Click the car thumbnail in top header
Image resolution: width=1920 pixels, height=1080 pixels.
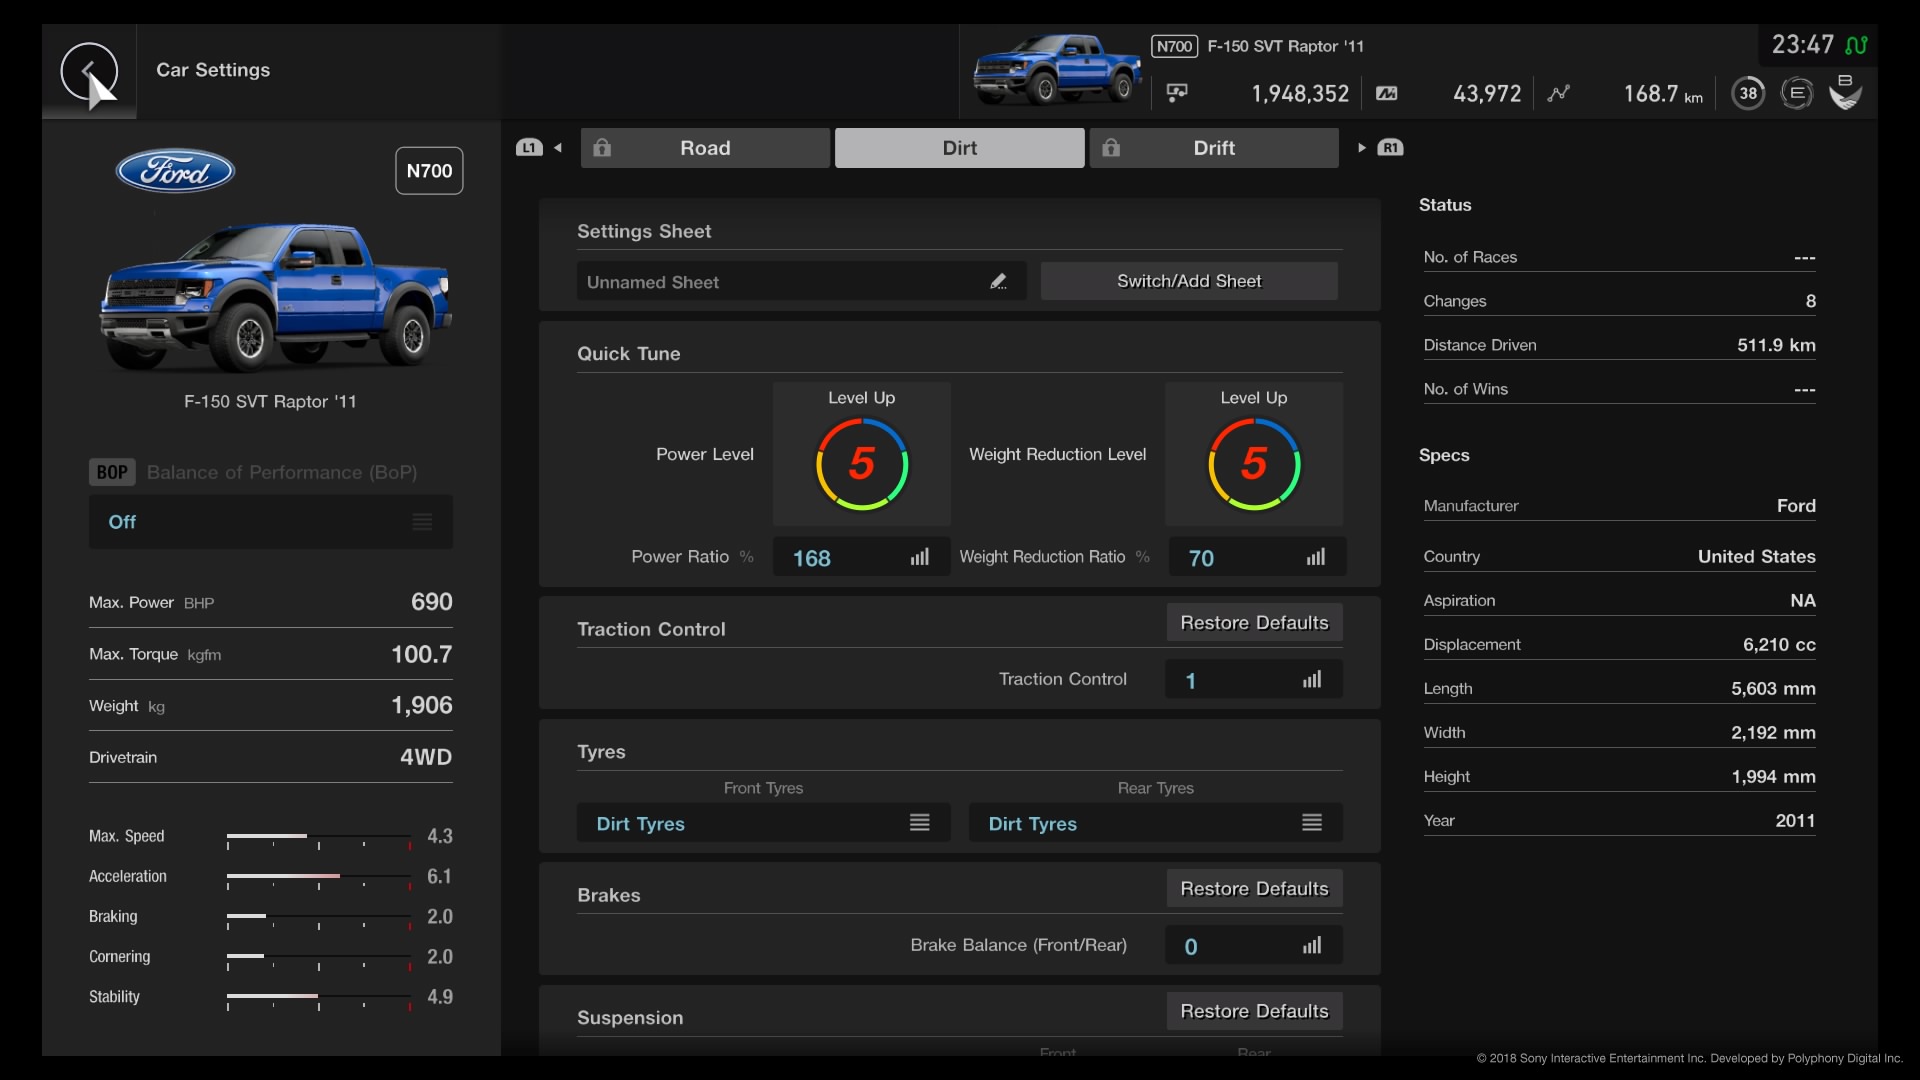pos(1058,69)
